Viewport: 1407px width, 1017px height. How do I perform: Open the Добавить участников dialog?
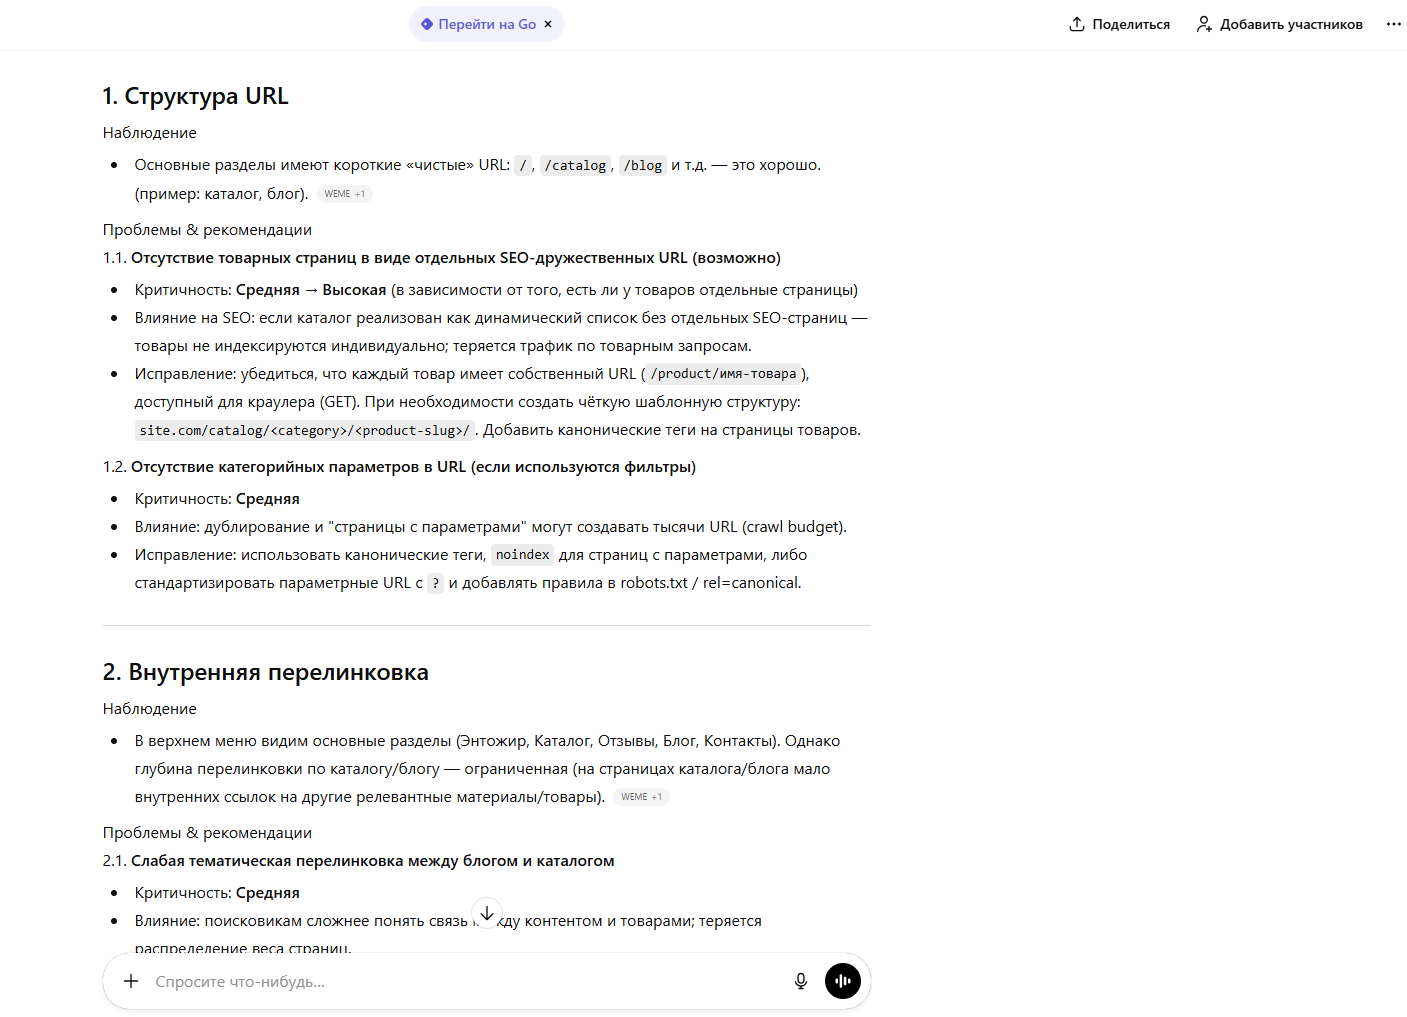point(1279,24)
